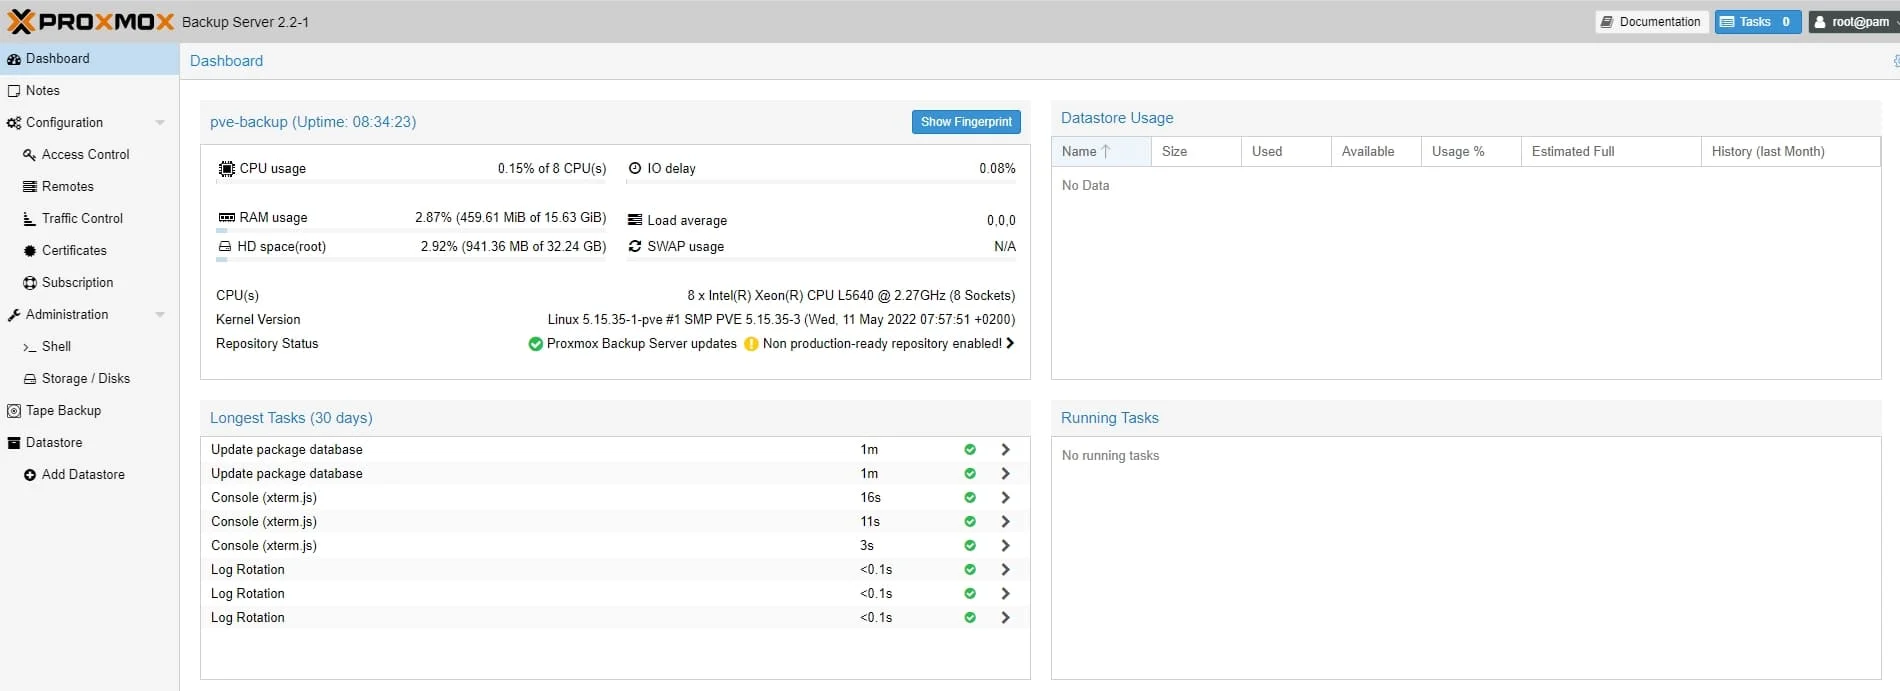1900x691 pixels.
Task: Click the SWAP usage refresh icon
Action: [x=634, y=246]
